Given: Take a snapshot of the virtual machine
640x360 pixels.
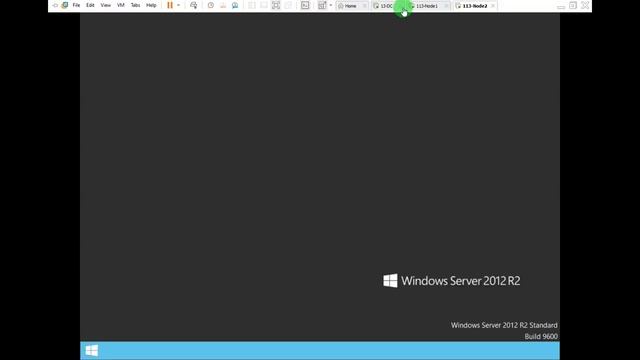Looking at the screenshot, I should point(211,5).
